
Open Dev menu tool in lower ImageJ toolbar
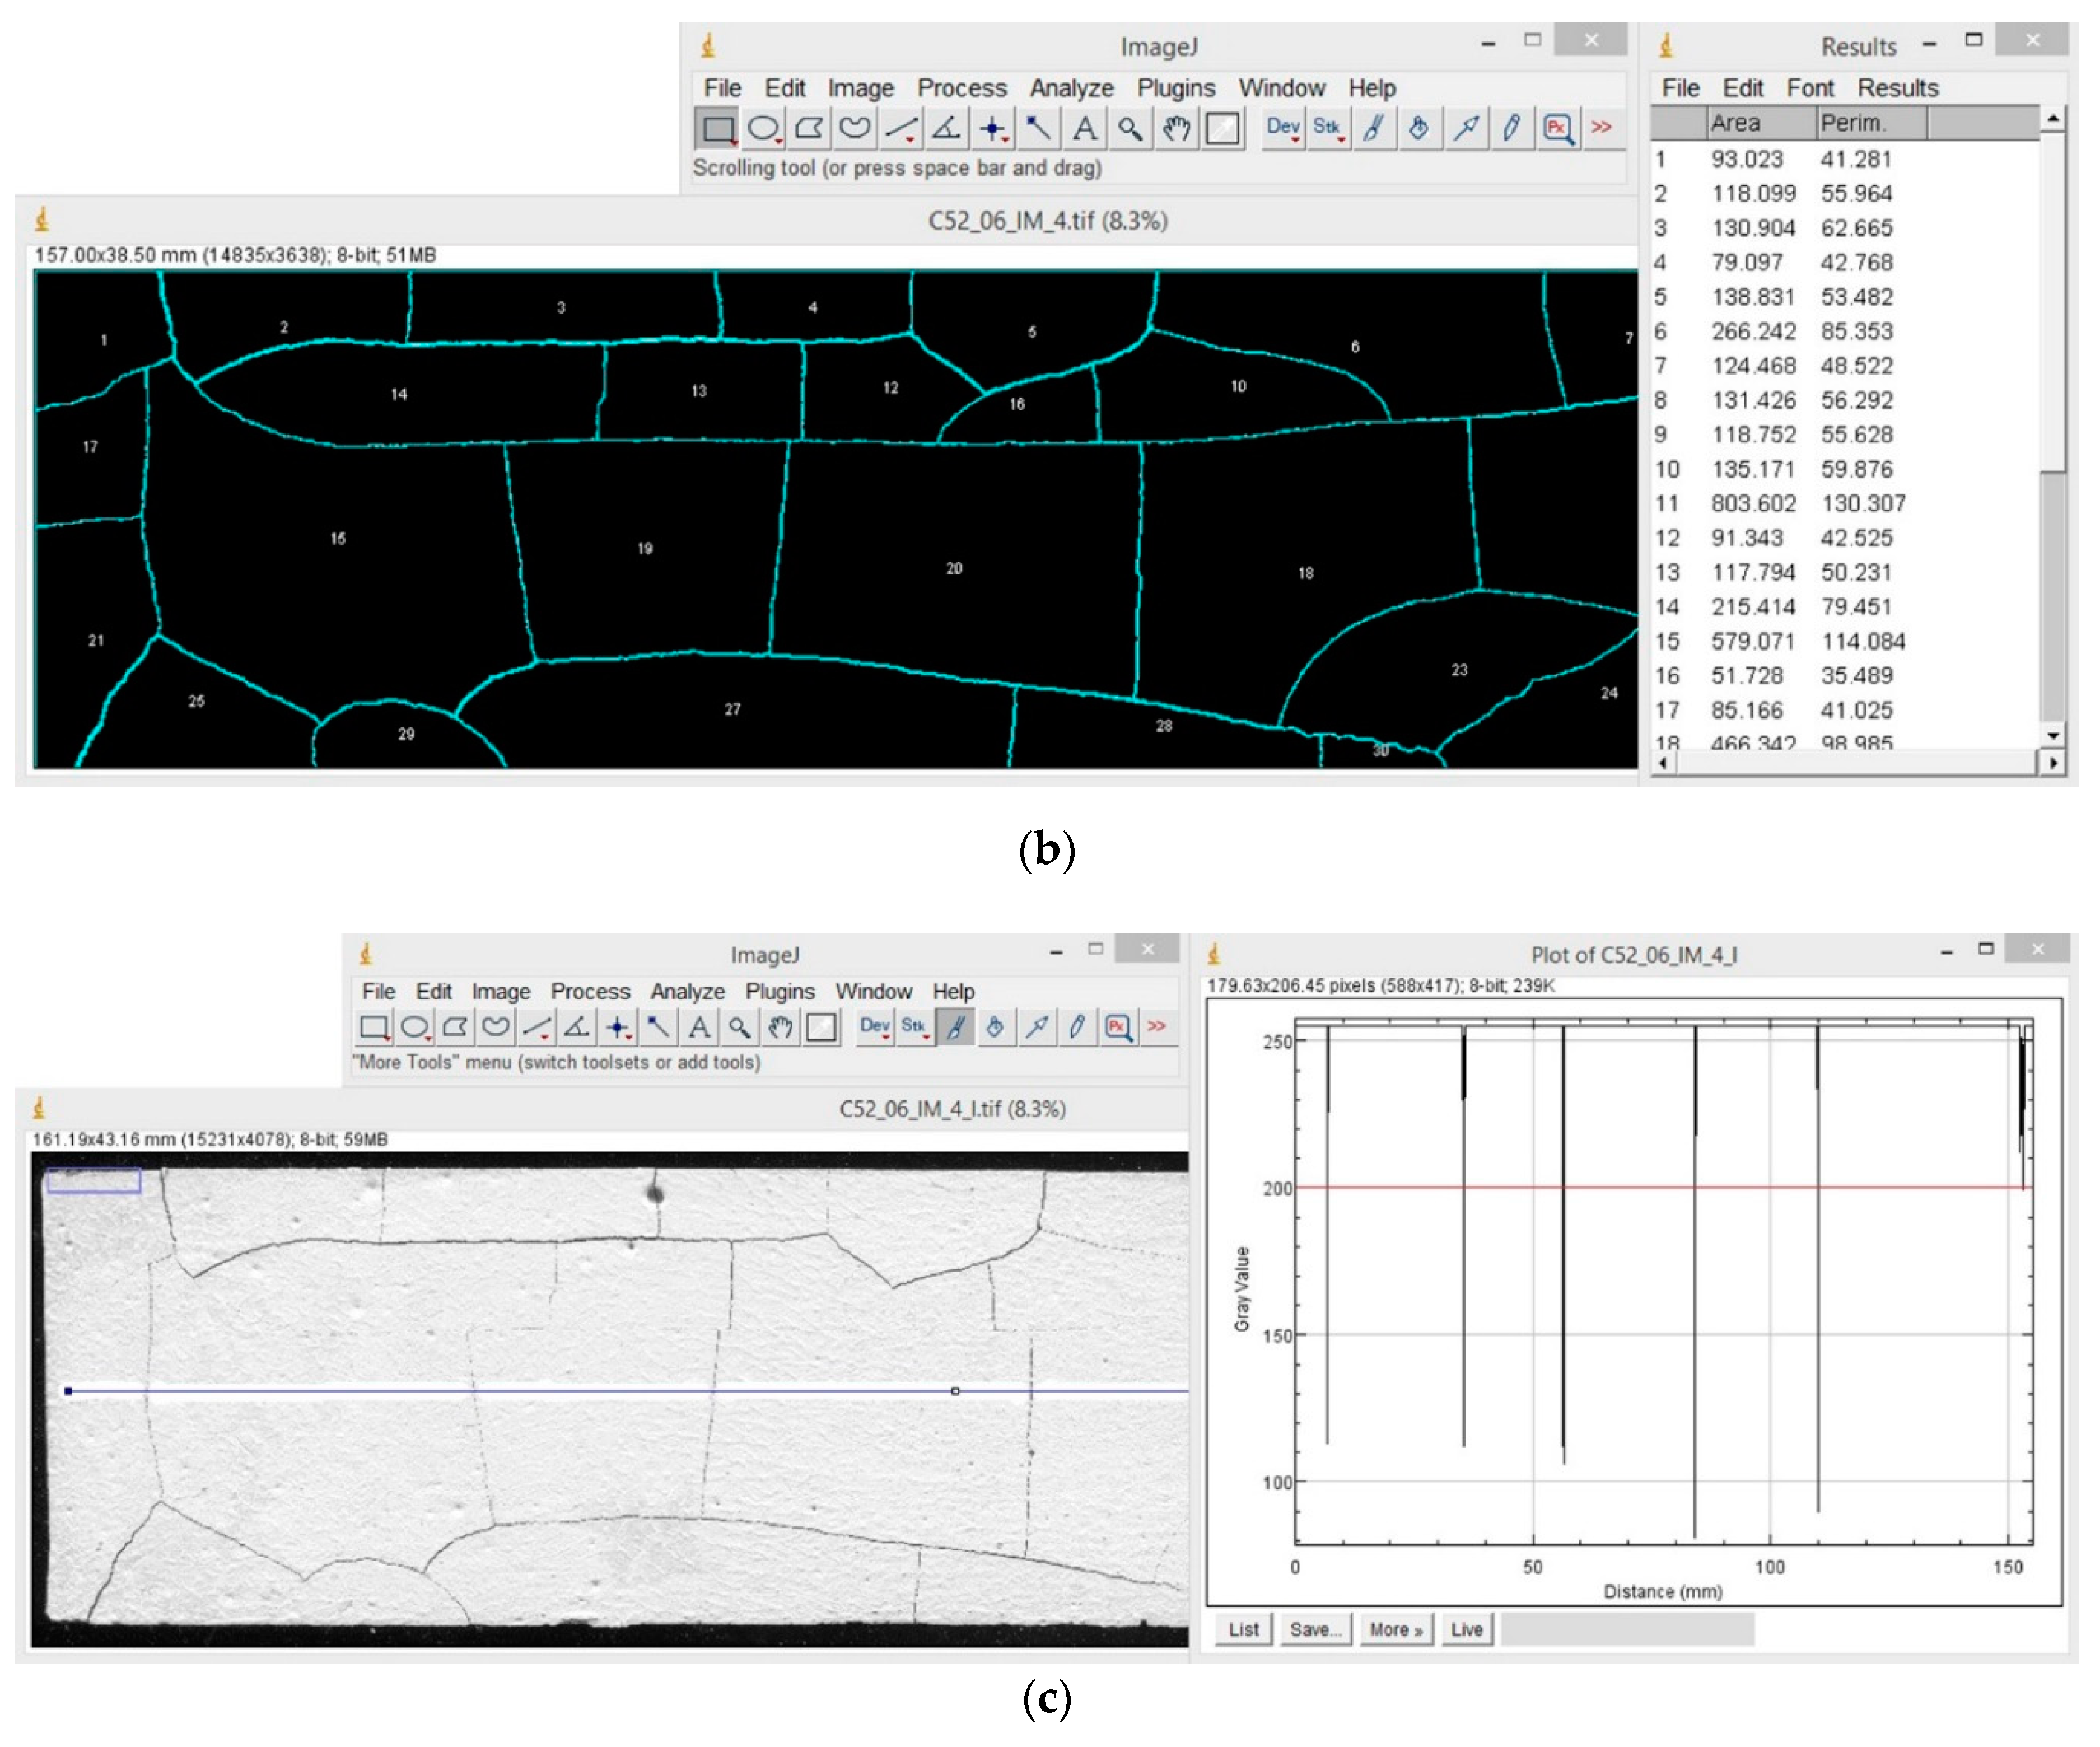coord(875,1027)
